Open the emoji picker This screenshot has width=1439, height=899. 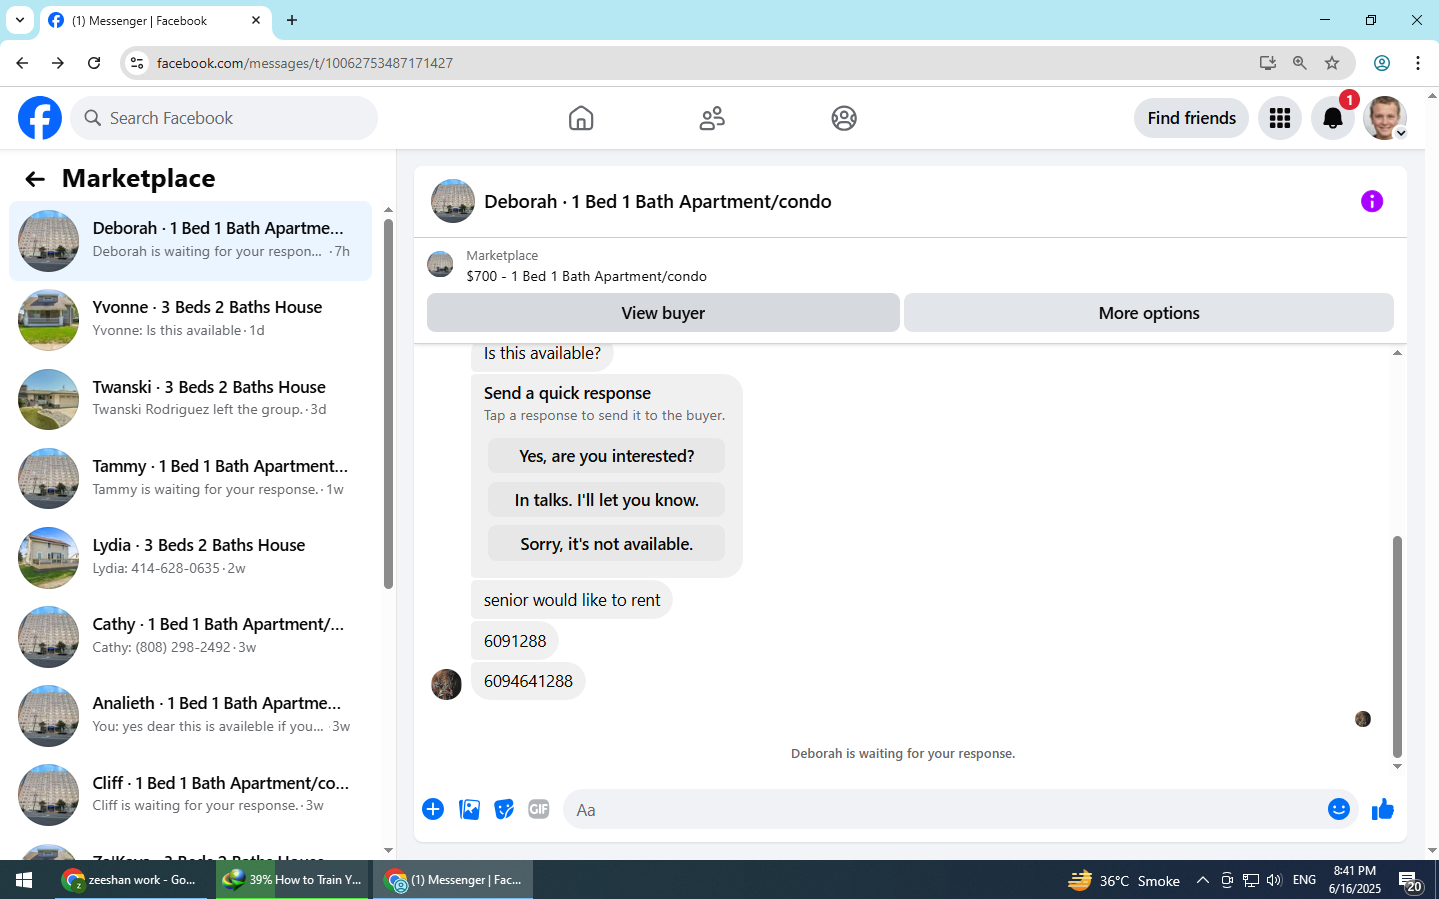[1339, 809]
